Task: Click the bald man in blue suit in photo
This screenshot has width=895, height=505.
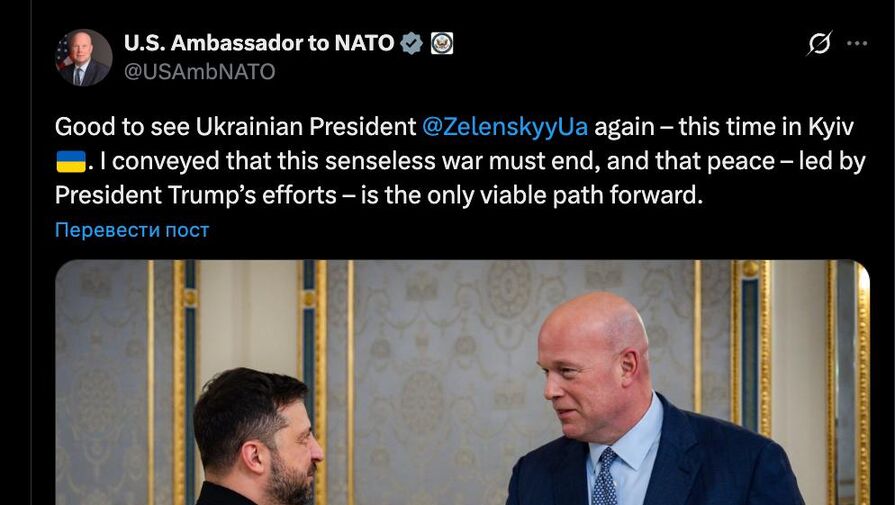Action: pyautogui.click(x=620, y=400)
